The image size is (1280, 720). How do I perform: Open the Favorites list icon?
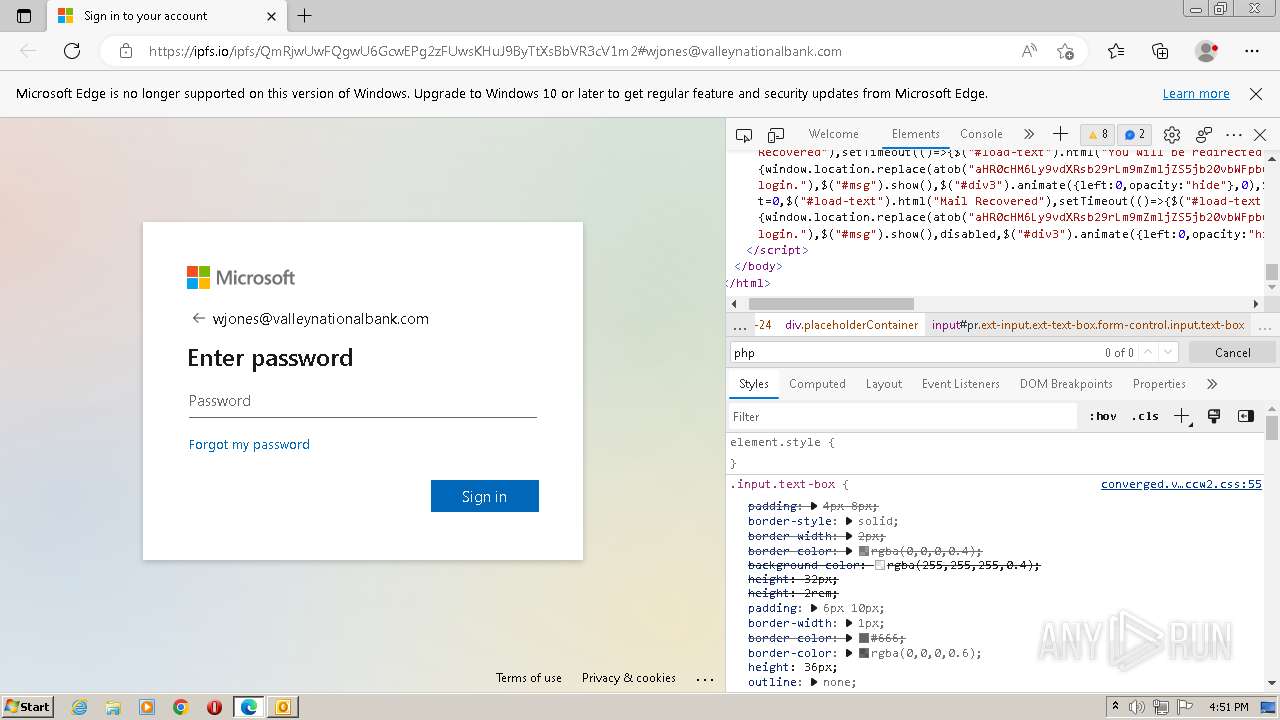(x=1116, y=51)
